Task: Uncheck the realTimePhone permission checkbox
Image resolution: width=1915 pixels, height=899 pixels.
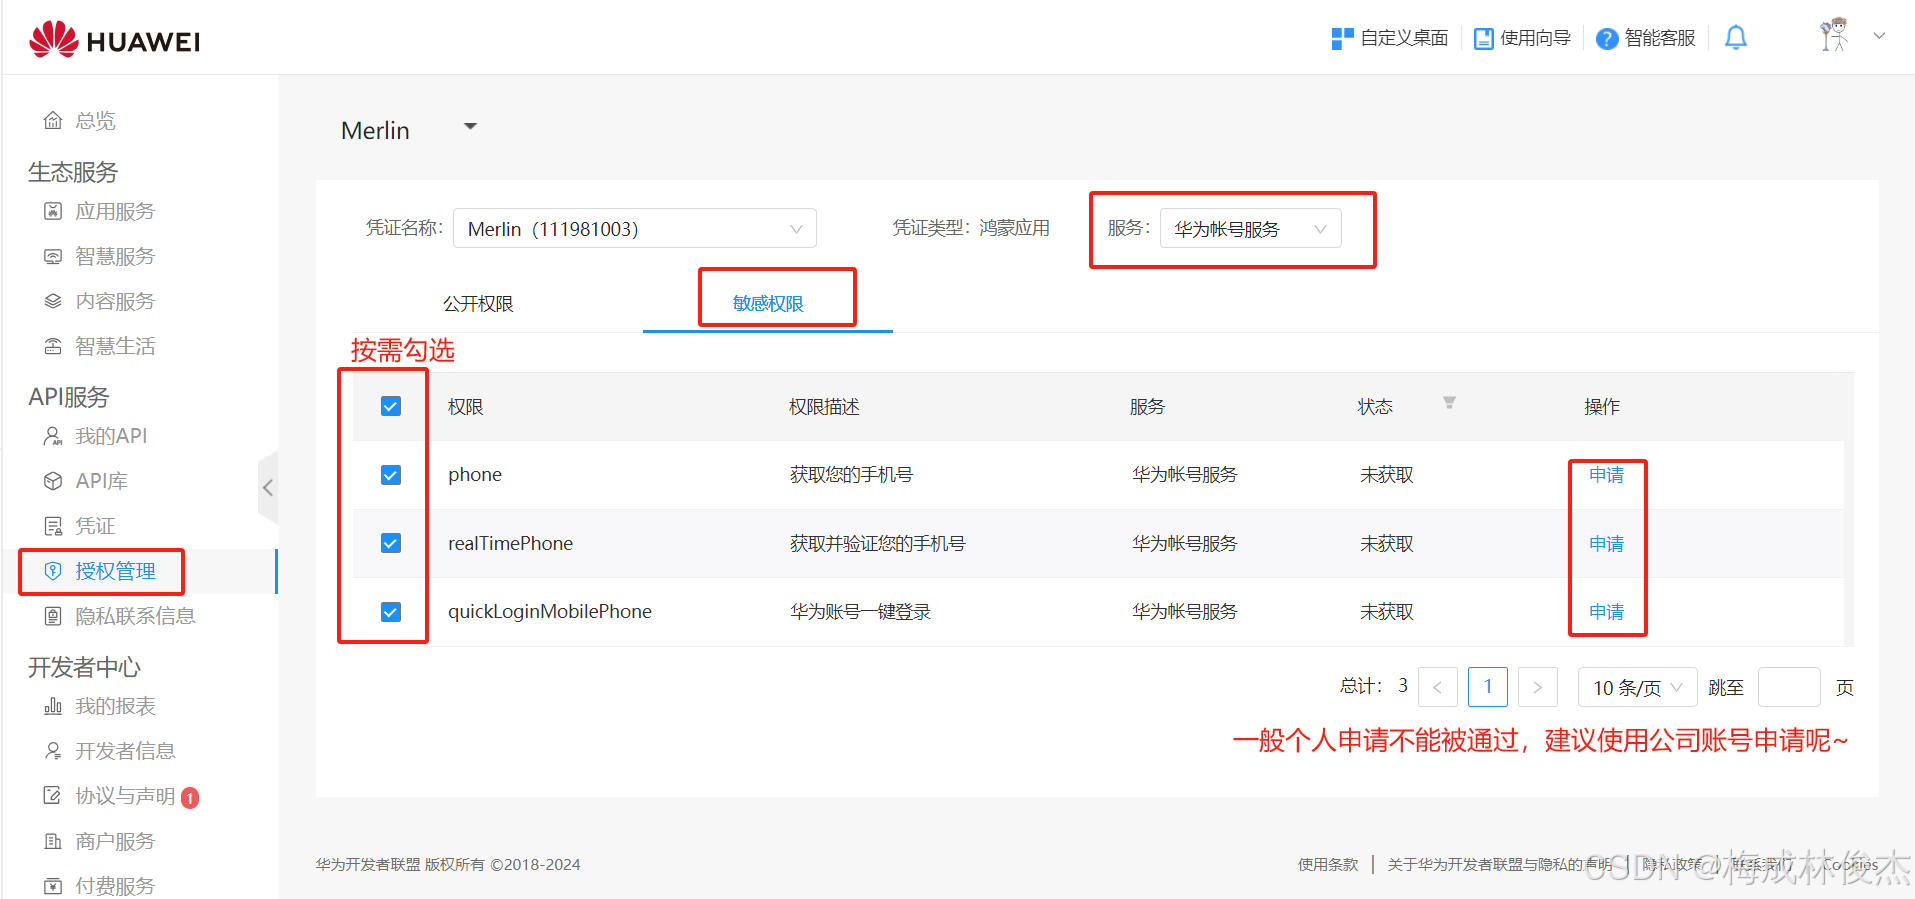Action: pos(391,543)
